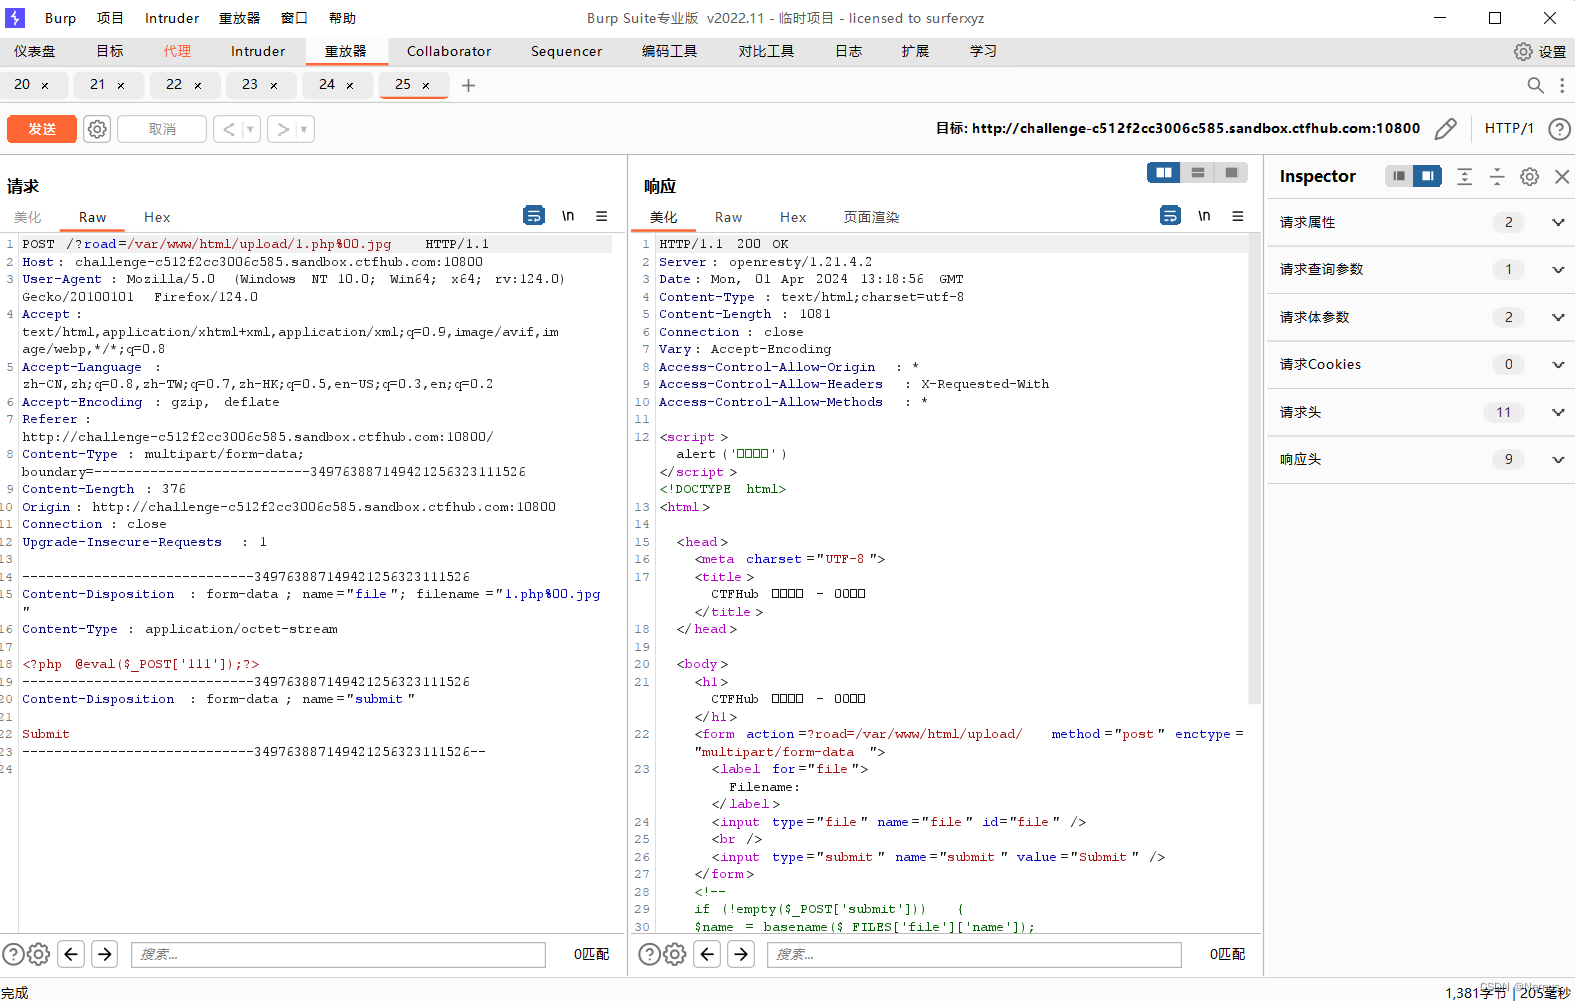The image size is (1575, 1001).
Task: Switch to combined tab layout view
Action: 1231,173
